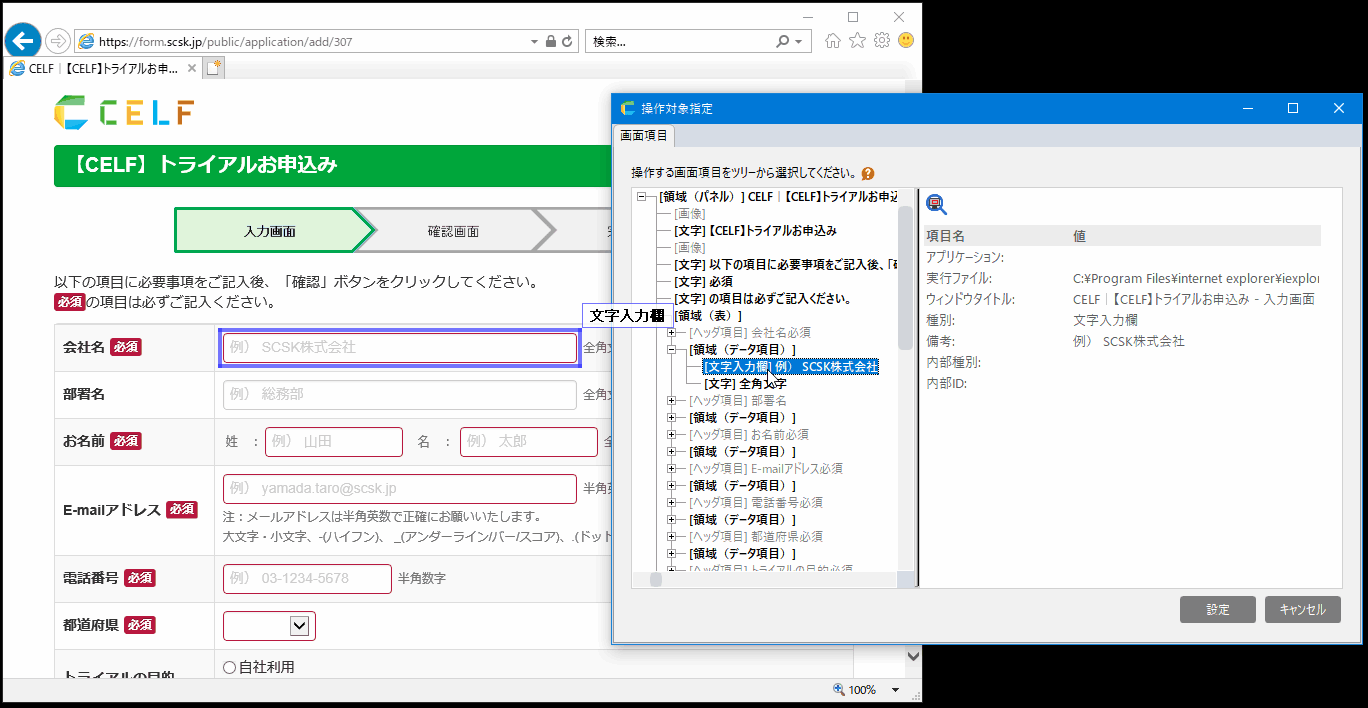Click the IE forward arrow button
1368x708 pixels.
tap(57, 41)
